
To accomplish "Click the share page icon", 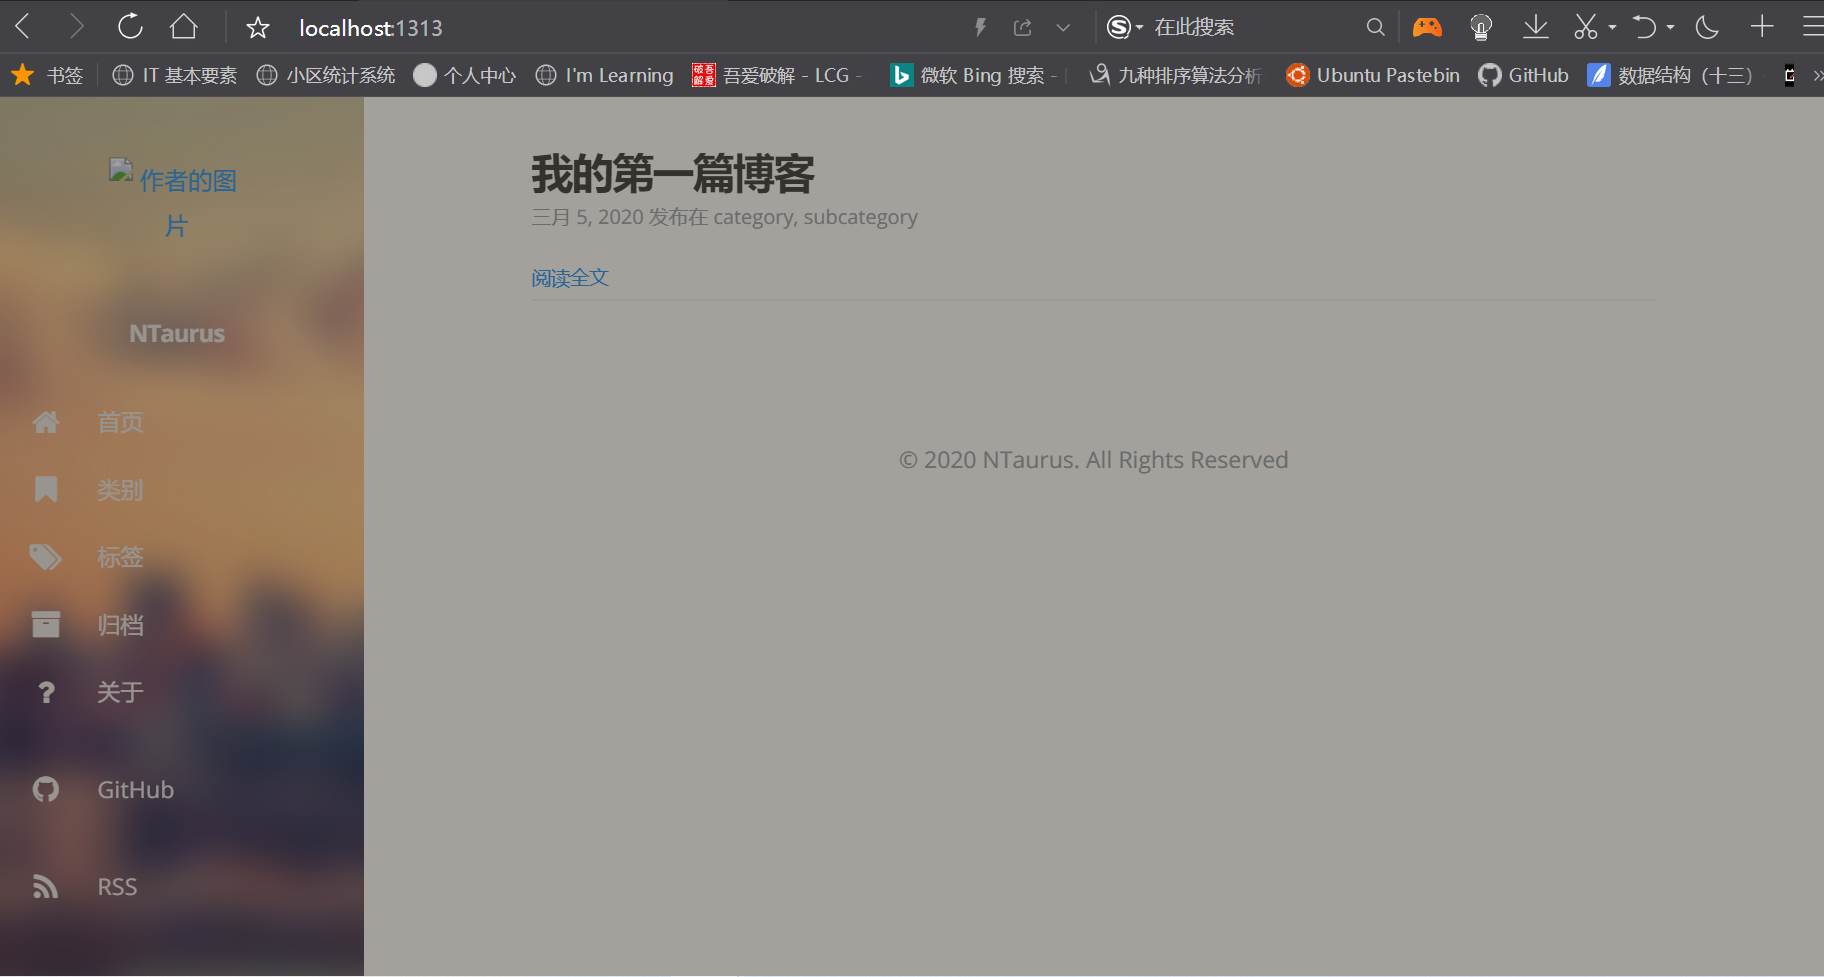I will 1022,27.
